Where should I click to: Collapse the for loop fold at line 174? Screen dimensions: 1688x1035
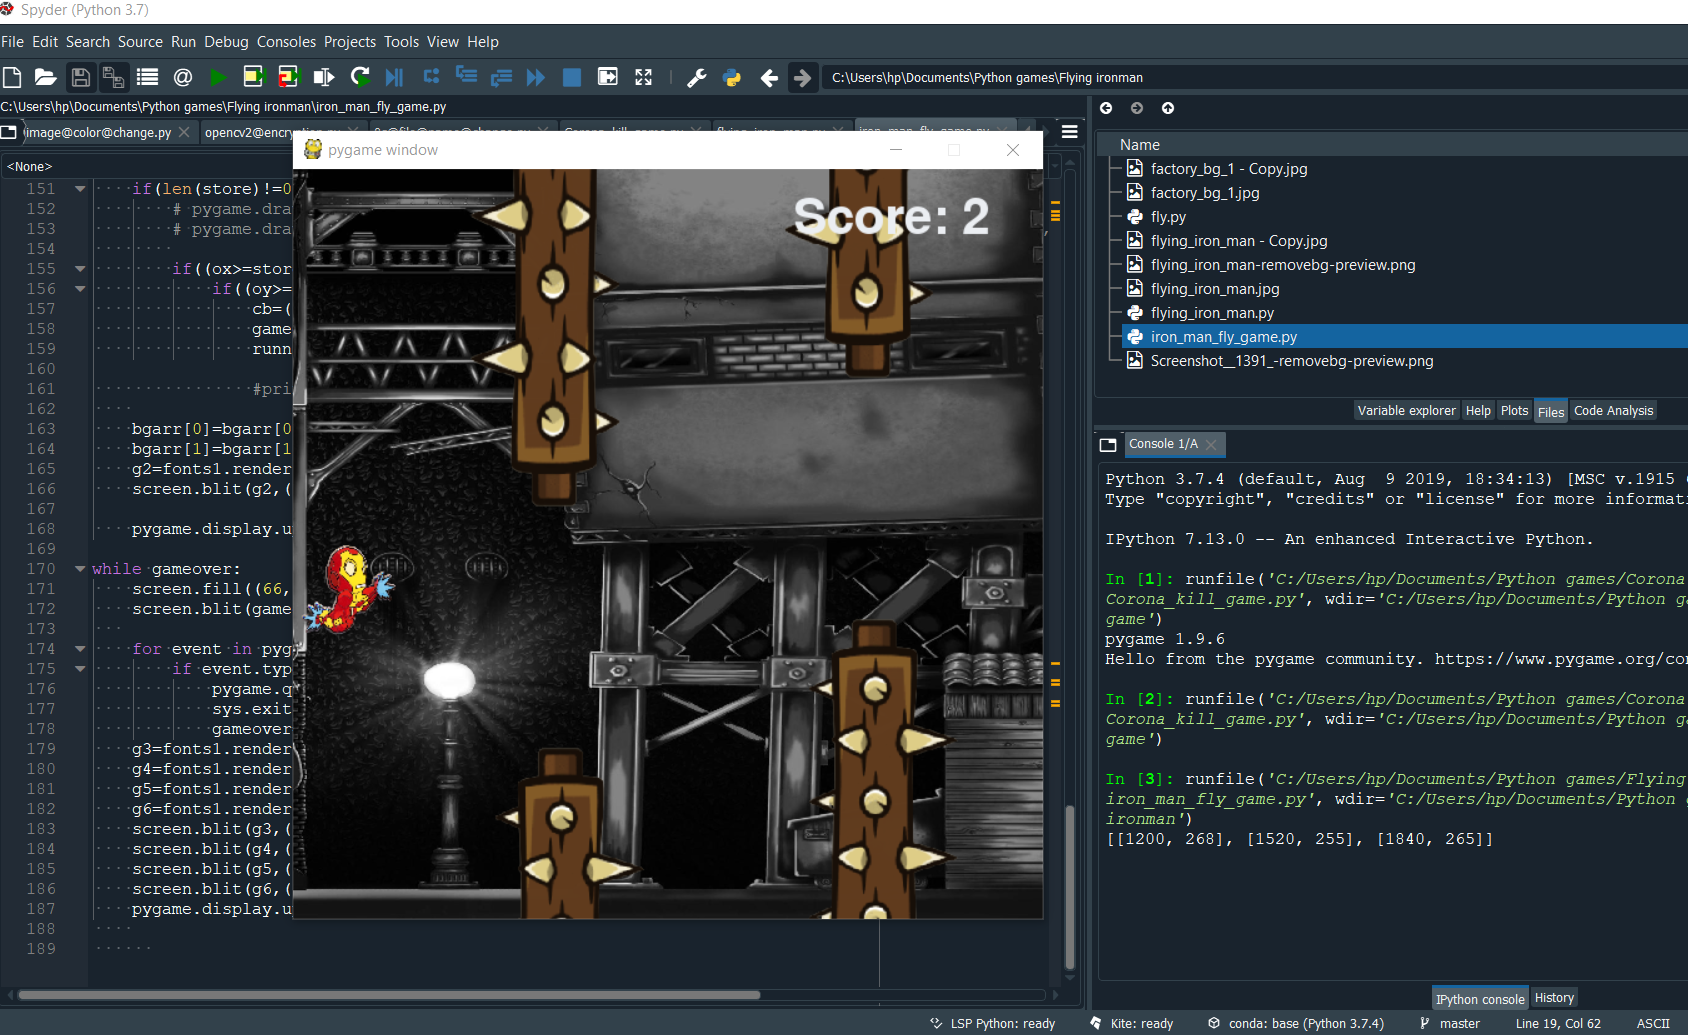[x=80, y=648]
